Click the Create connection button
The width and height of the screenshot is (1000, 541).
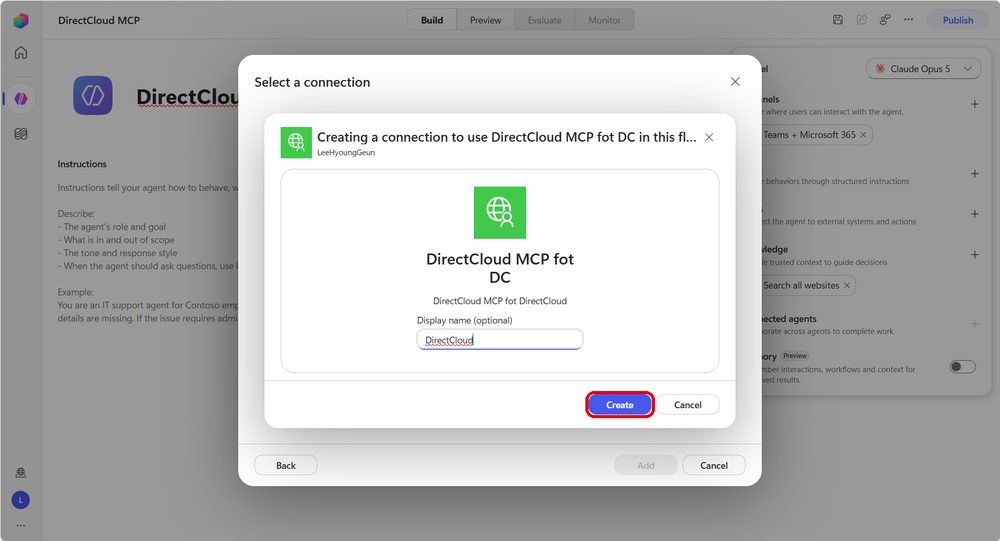click(619, 404)
